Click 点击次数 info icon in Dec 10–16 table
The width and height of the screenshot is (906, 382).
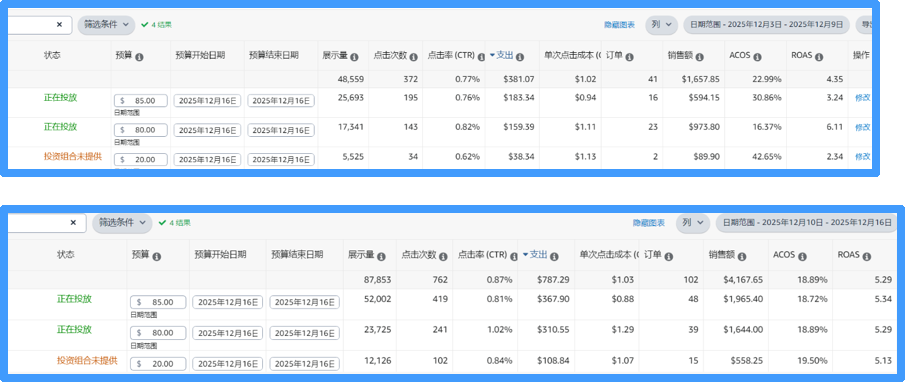click(x=443, y=256)
